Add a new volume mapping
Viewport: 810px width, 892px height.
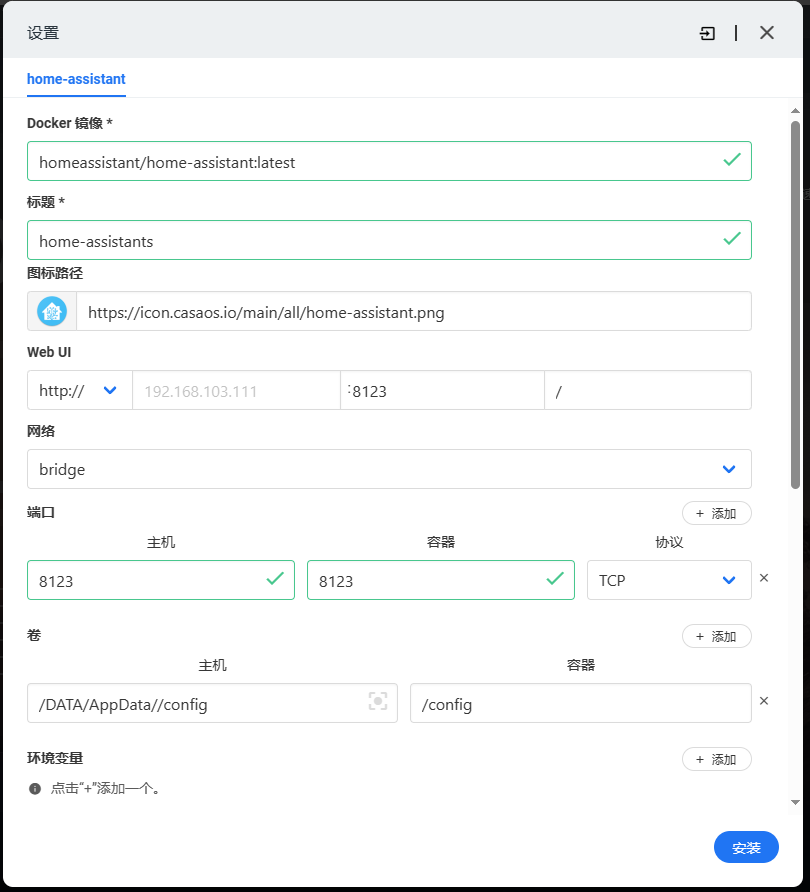[x=717, y=636]
